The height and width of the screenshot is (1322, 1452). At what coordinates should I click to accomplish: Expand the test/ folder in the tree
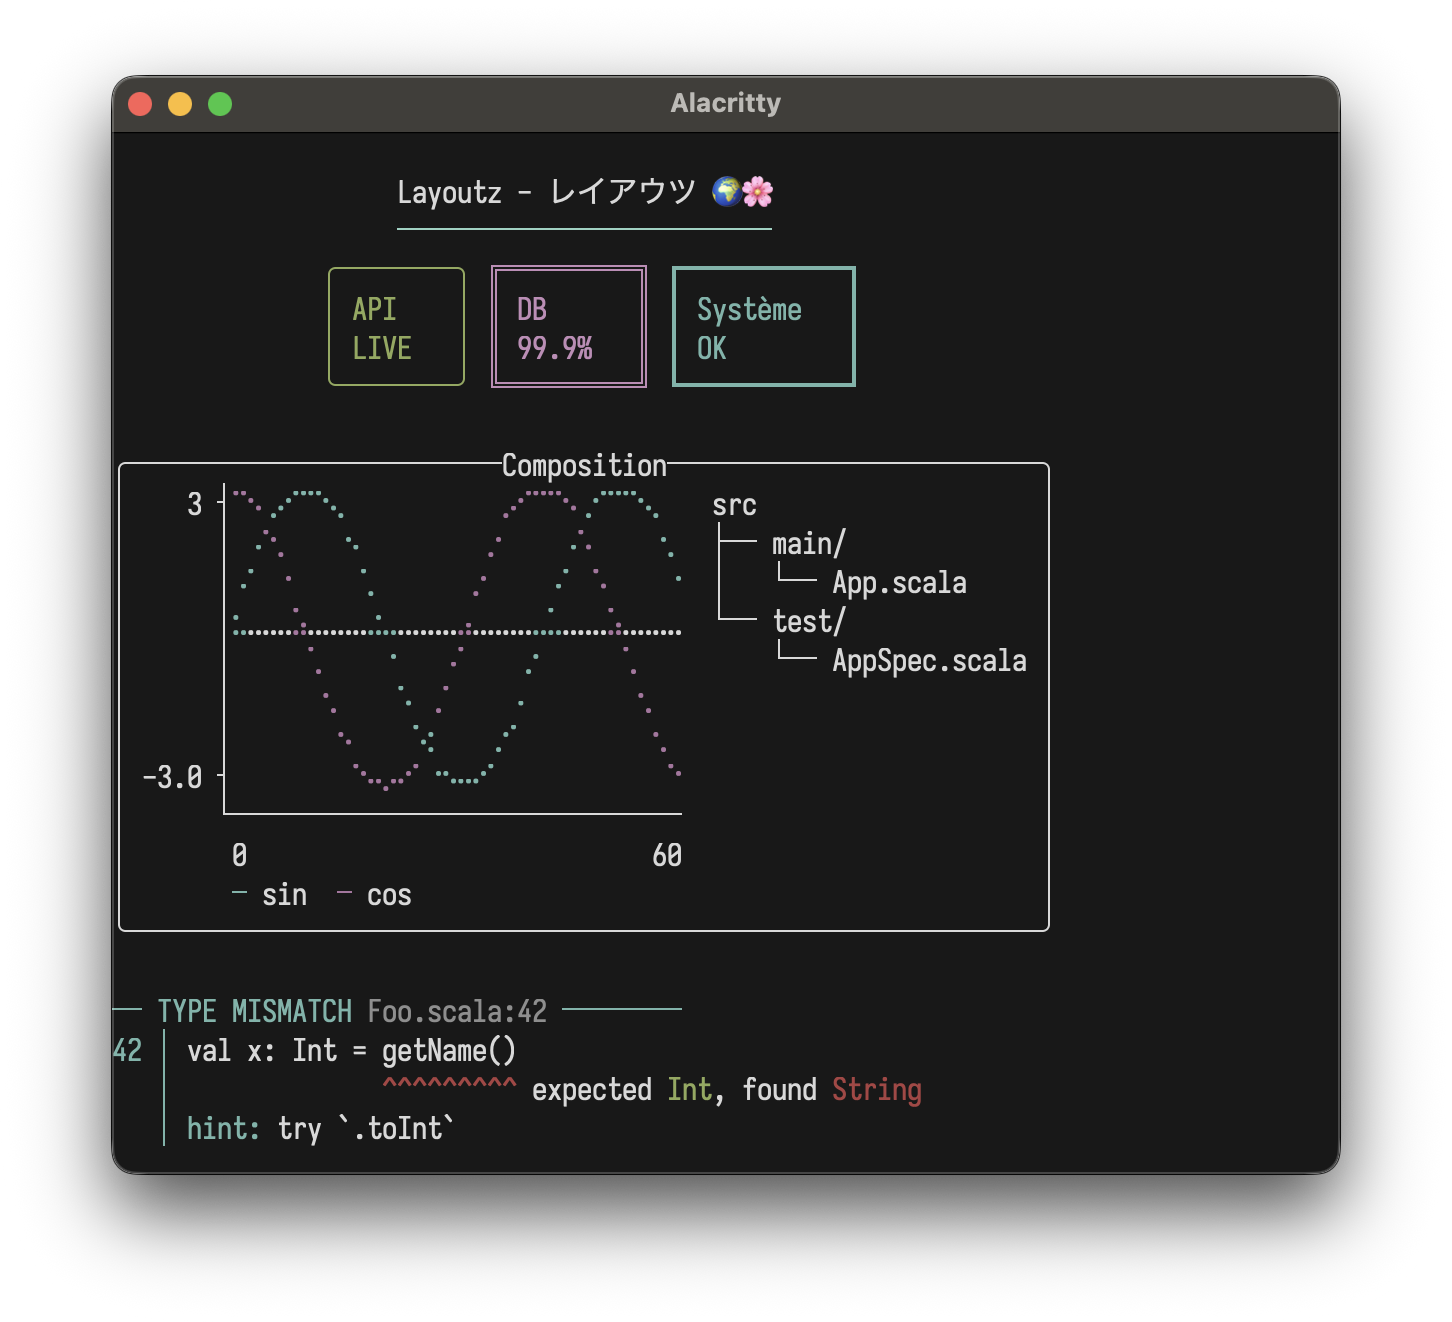pos(808,622)
